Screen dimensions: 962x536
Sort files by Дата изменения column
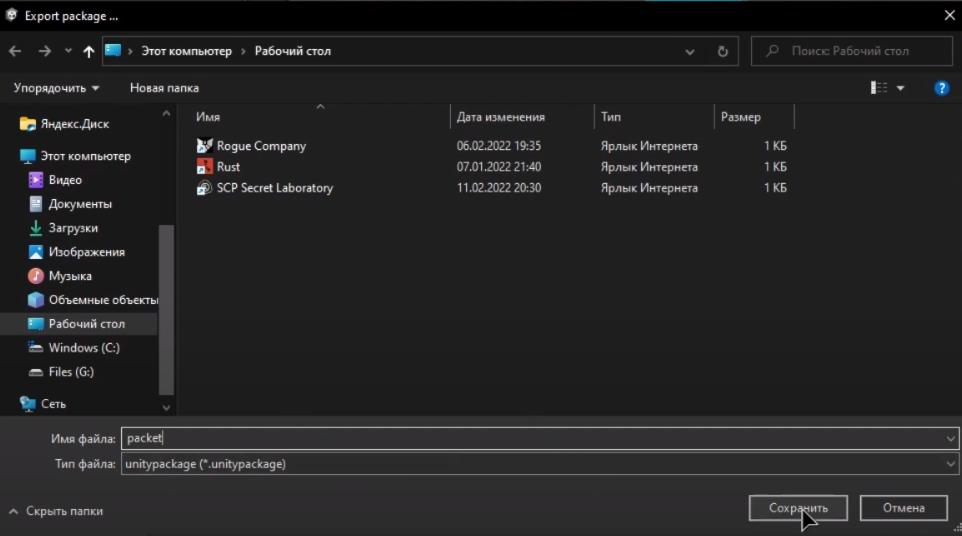click(500, 117)
